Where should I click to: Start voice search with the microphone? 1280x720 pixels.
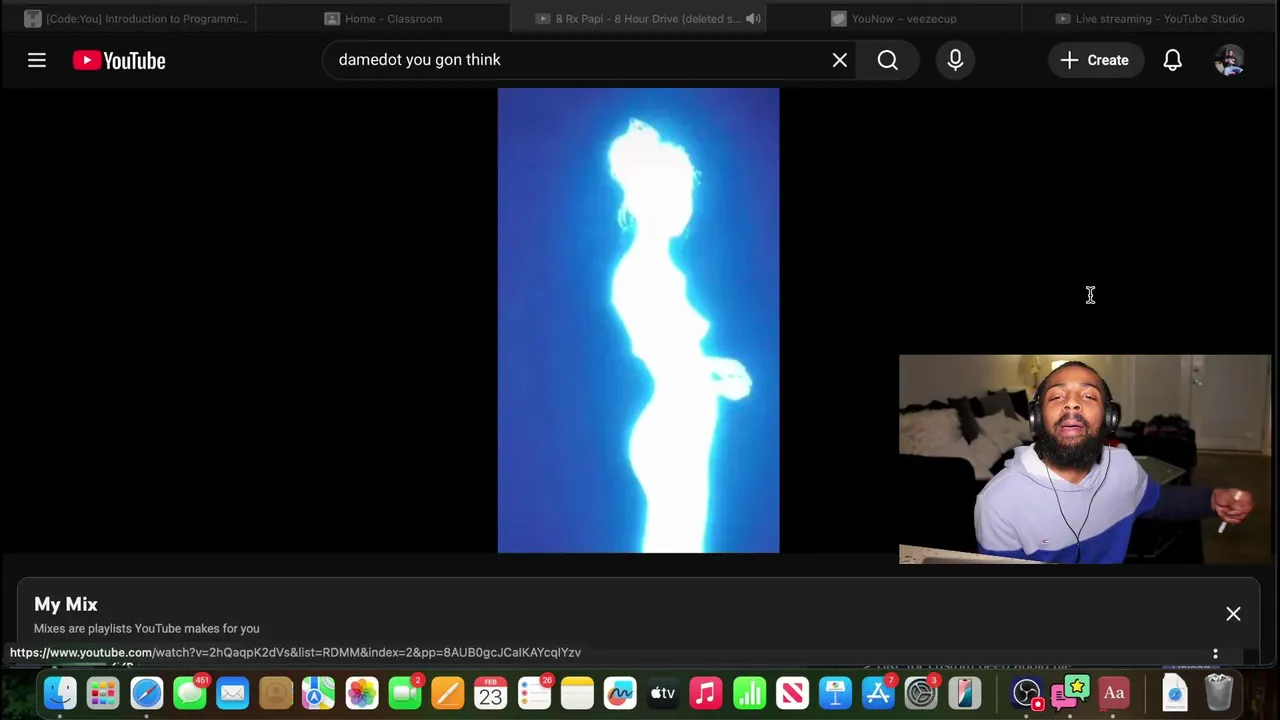pyautogui.click(x=955, y=60)
